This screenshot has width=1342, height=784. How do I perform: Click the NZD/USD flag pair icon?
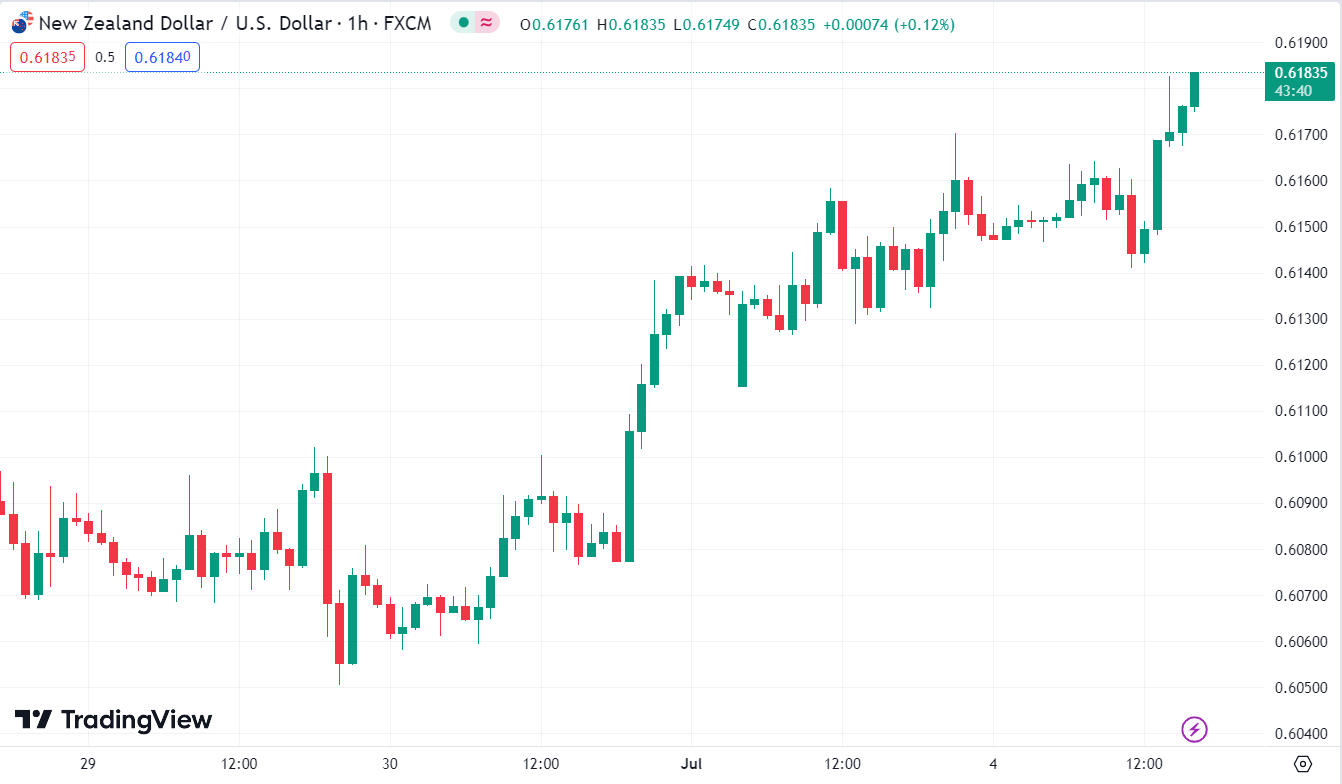22,22
